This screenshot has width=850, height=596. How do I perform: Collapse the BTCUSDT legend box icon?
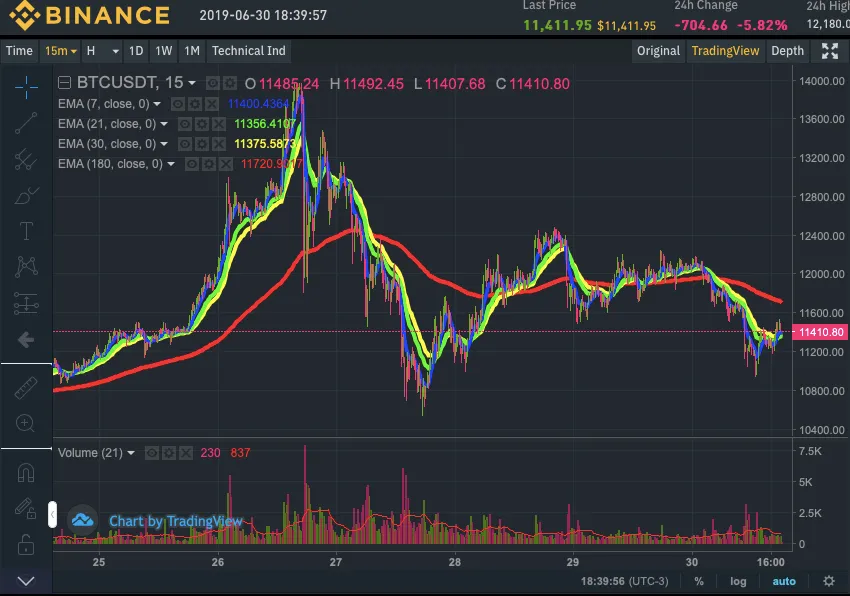tap(65, 82)
